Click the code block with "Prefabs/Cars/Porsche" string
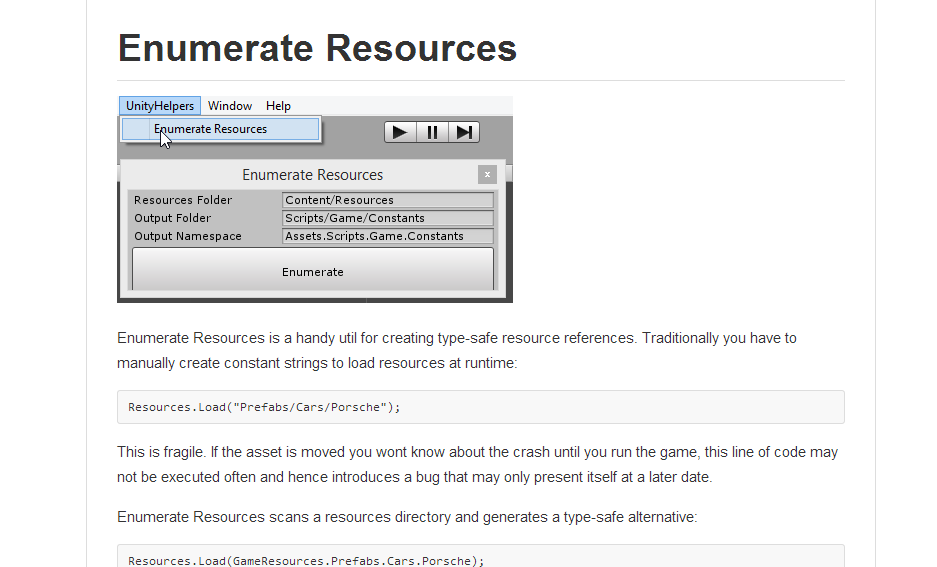Screen dimensions: 937x567 pyautogui.click(x=480, y=407)
